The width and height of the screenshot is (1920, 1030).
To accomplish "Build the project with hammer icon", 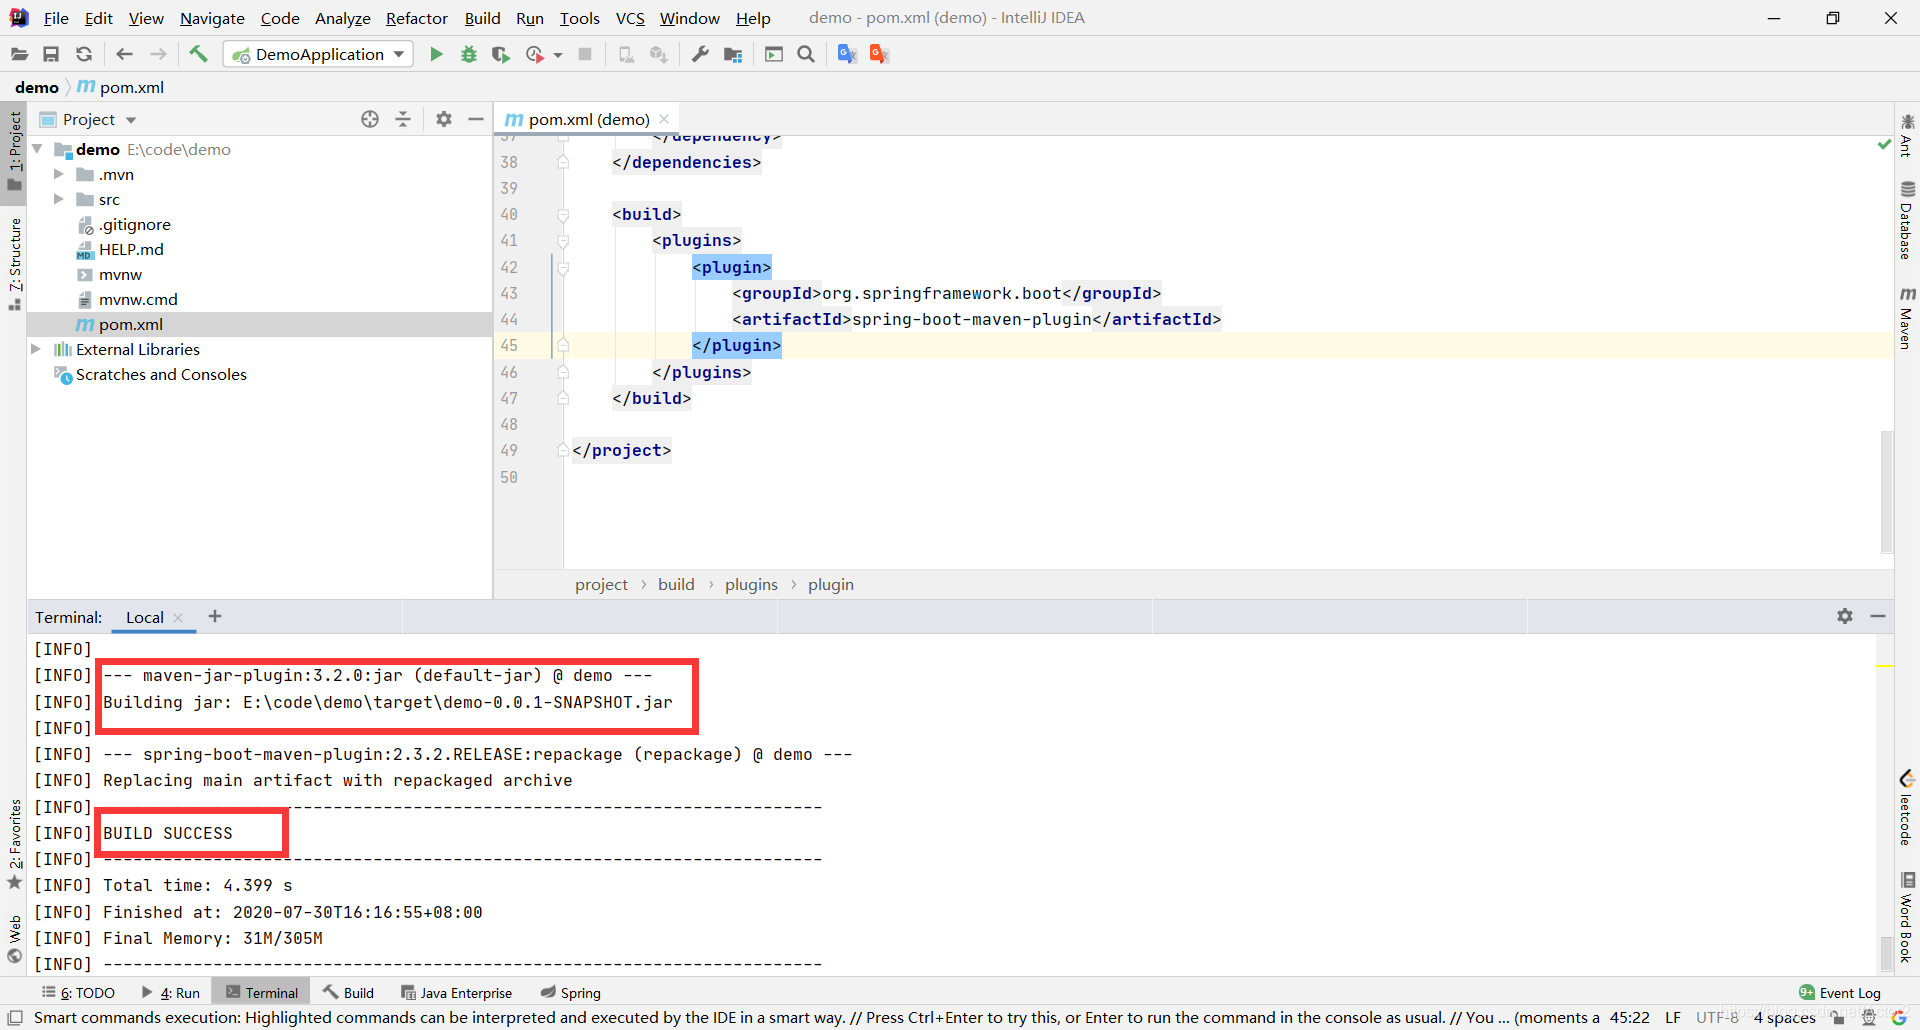I will [198, 54].
